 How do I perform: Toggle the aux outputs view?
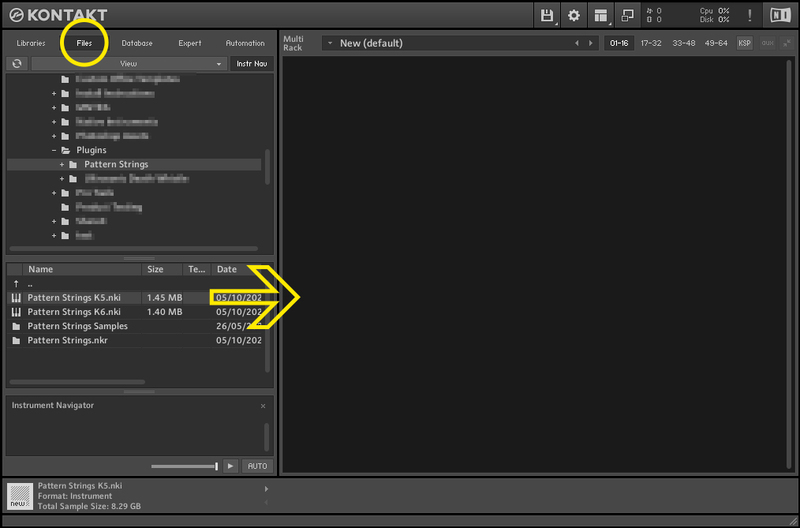(x=767, y=43)
